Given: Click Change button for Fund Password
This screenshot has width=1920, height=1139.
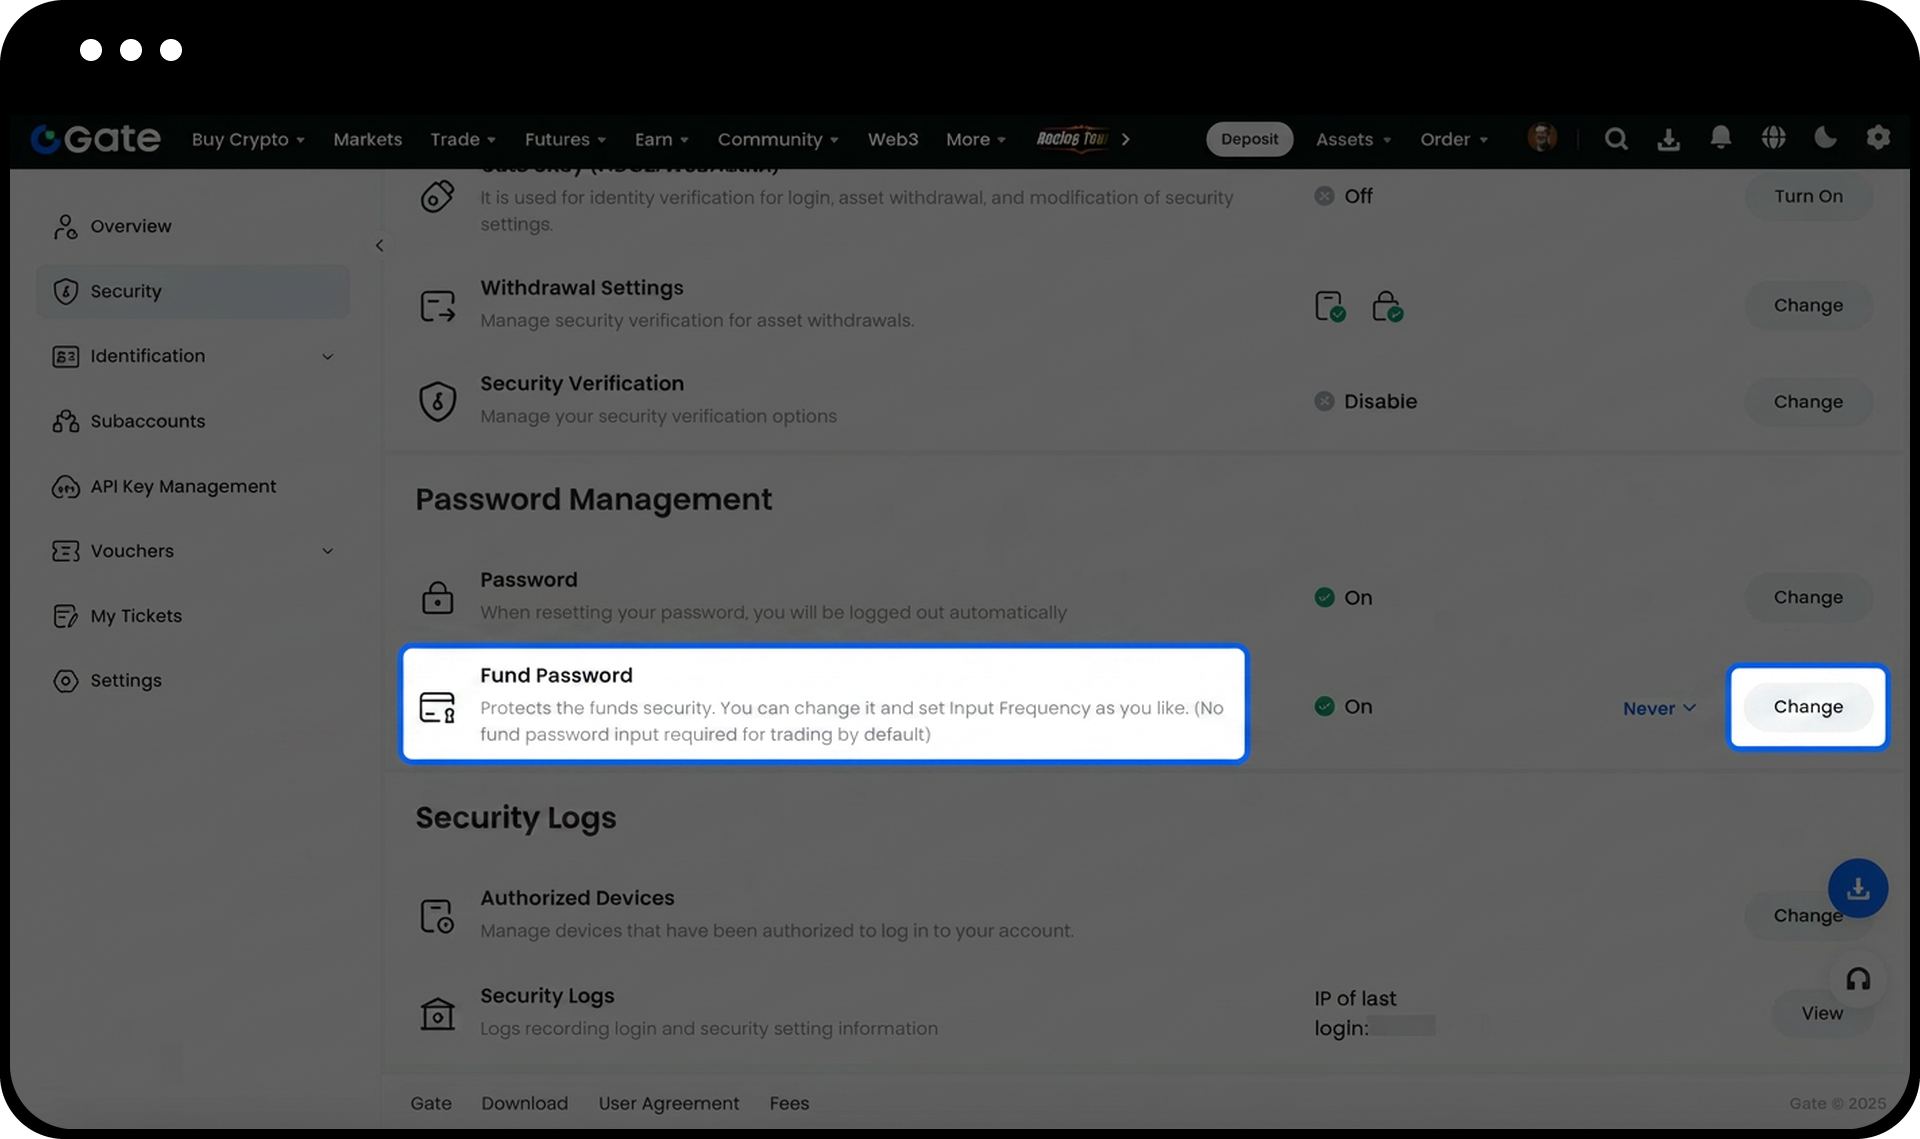Looking at the screenshot, I should coord(1807,707).
